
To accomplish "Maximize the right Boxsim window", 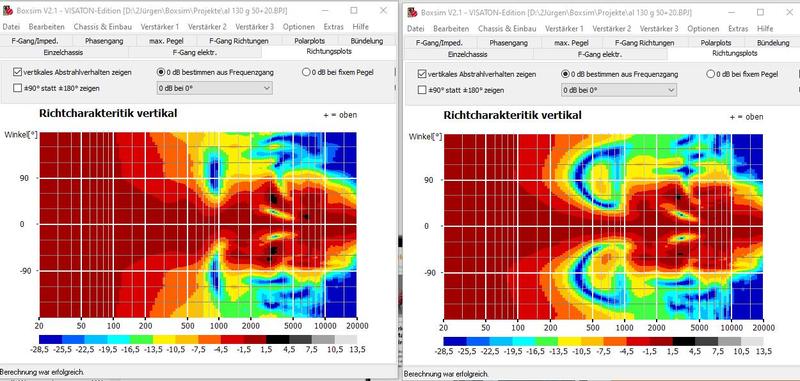I will pyautogui.click(x=760, y=12).
